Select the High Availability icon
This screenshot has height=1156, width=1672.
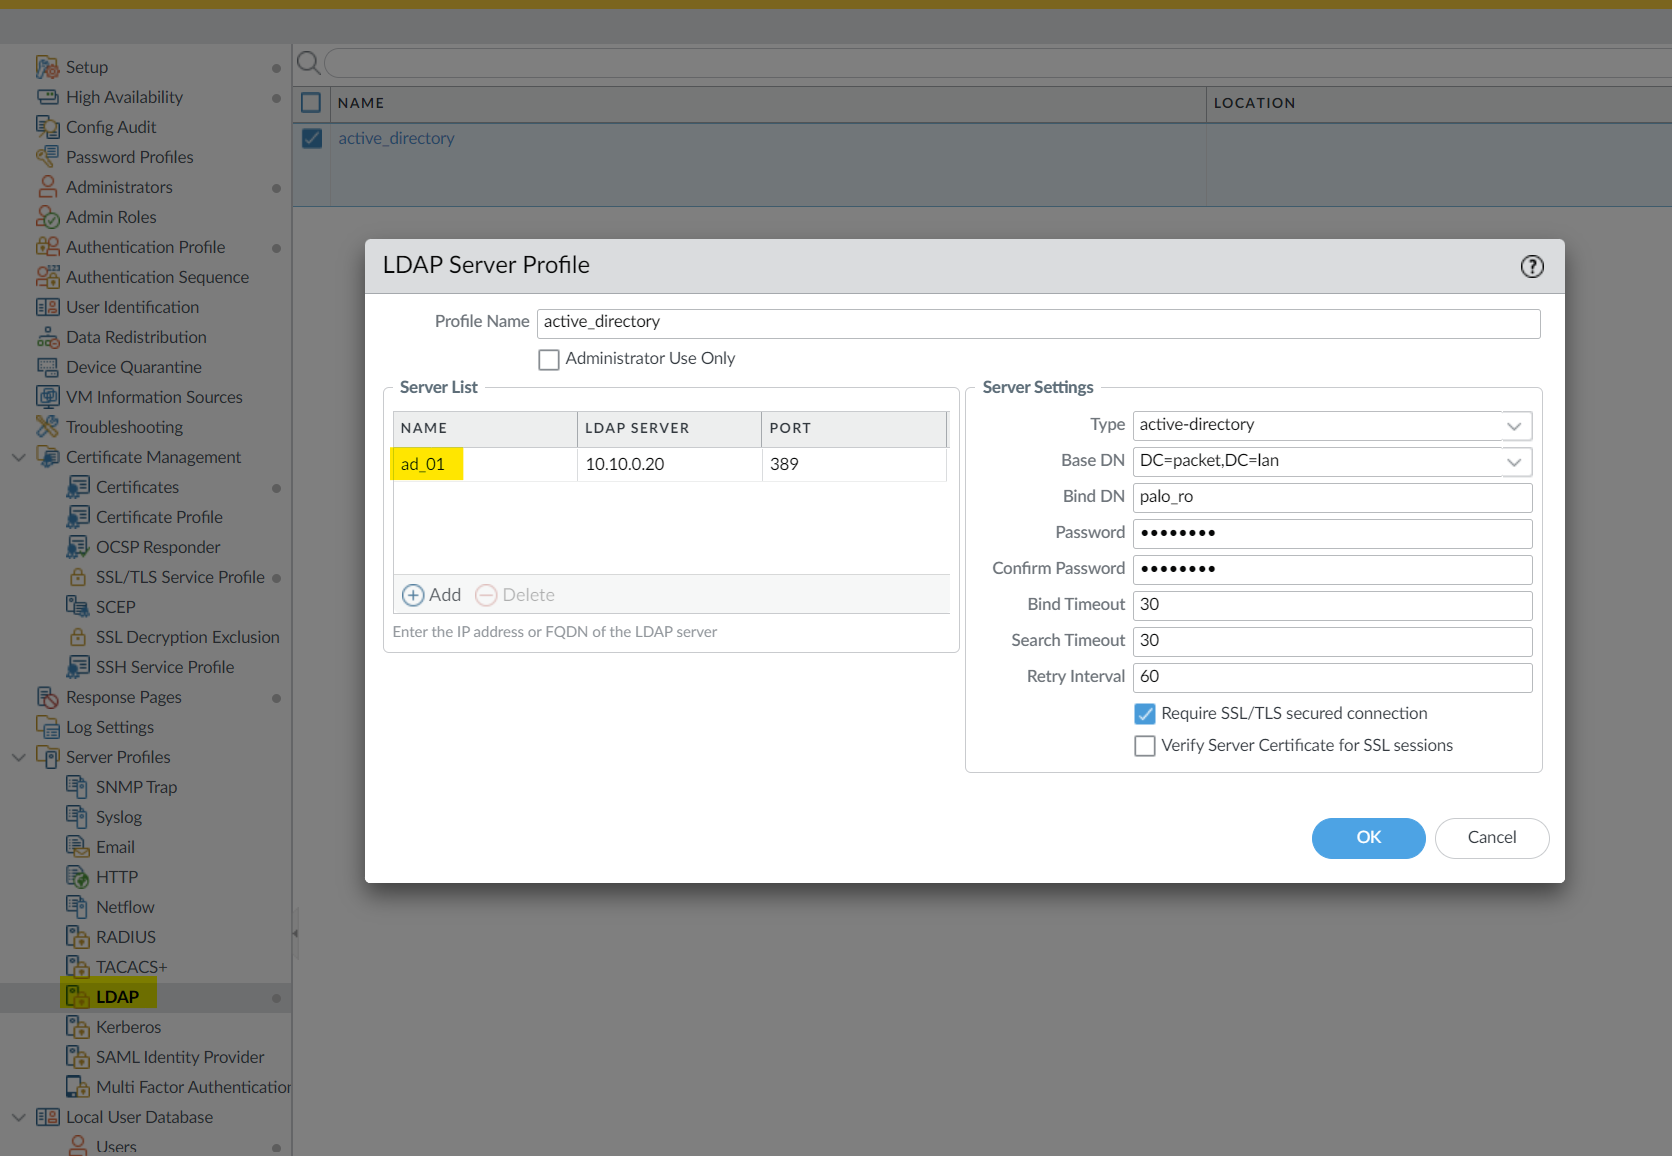pos(47,96)
